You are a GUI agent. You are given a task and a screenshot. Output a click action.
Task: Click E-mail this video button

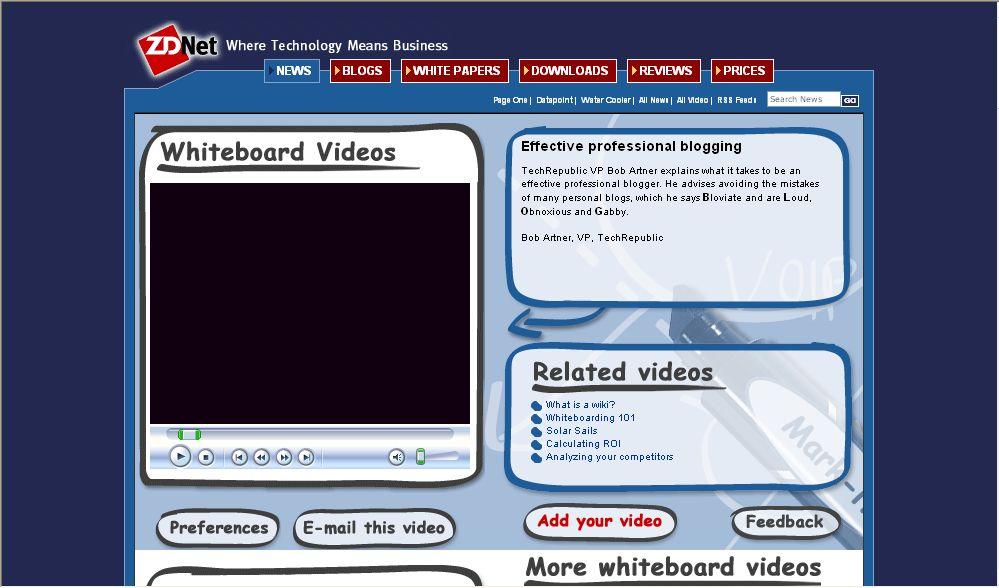point(374,527)
